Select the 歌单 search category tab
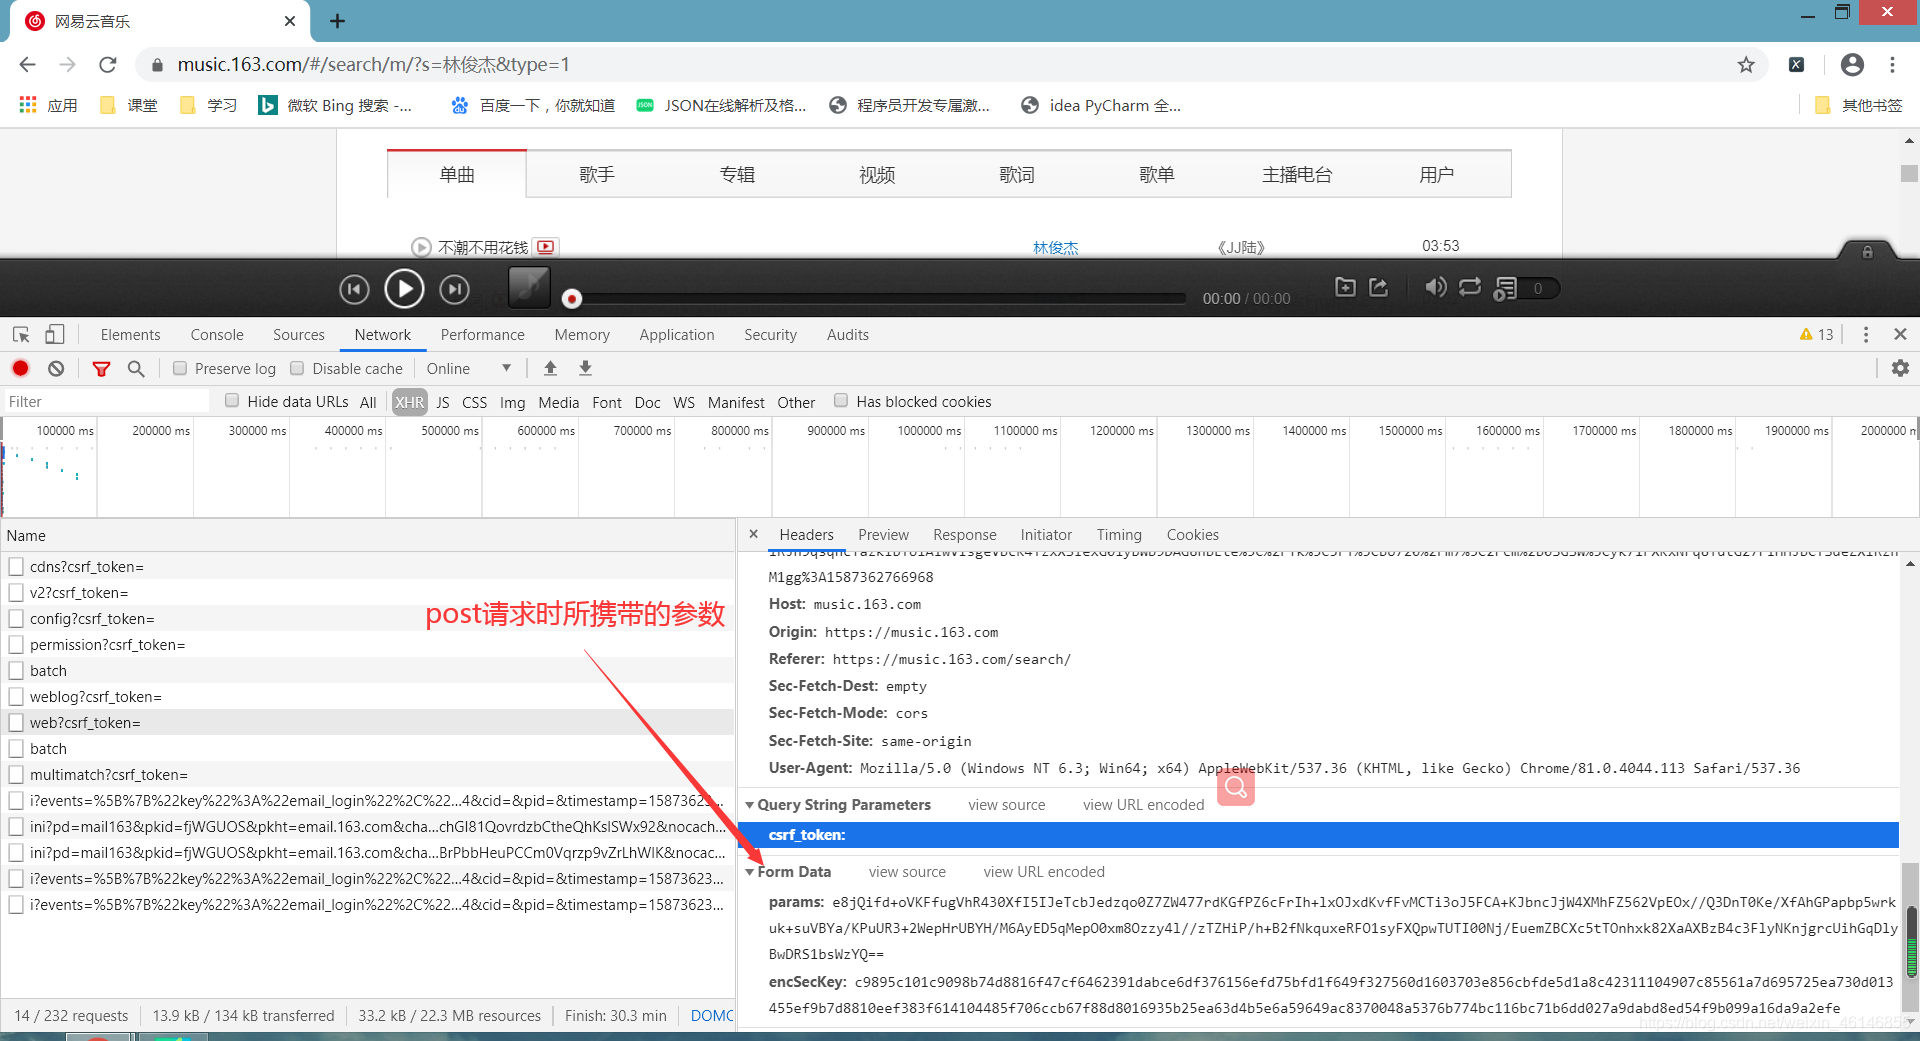The width and height of the screenshot is (1920, 1041). (1157, 175)
